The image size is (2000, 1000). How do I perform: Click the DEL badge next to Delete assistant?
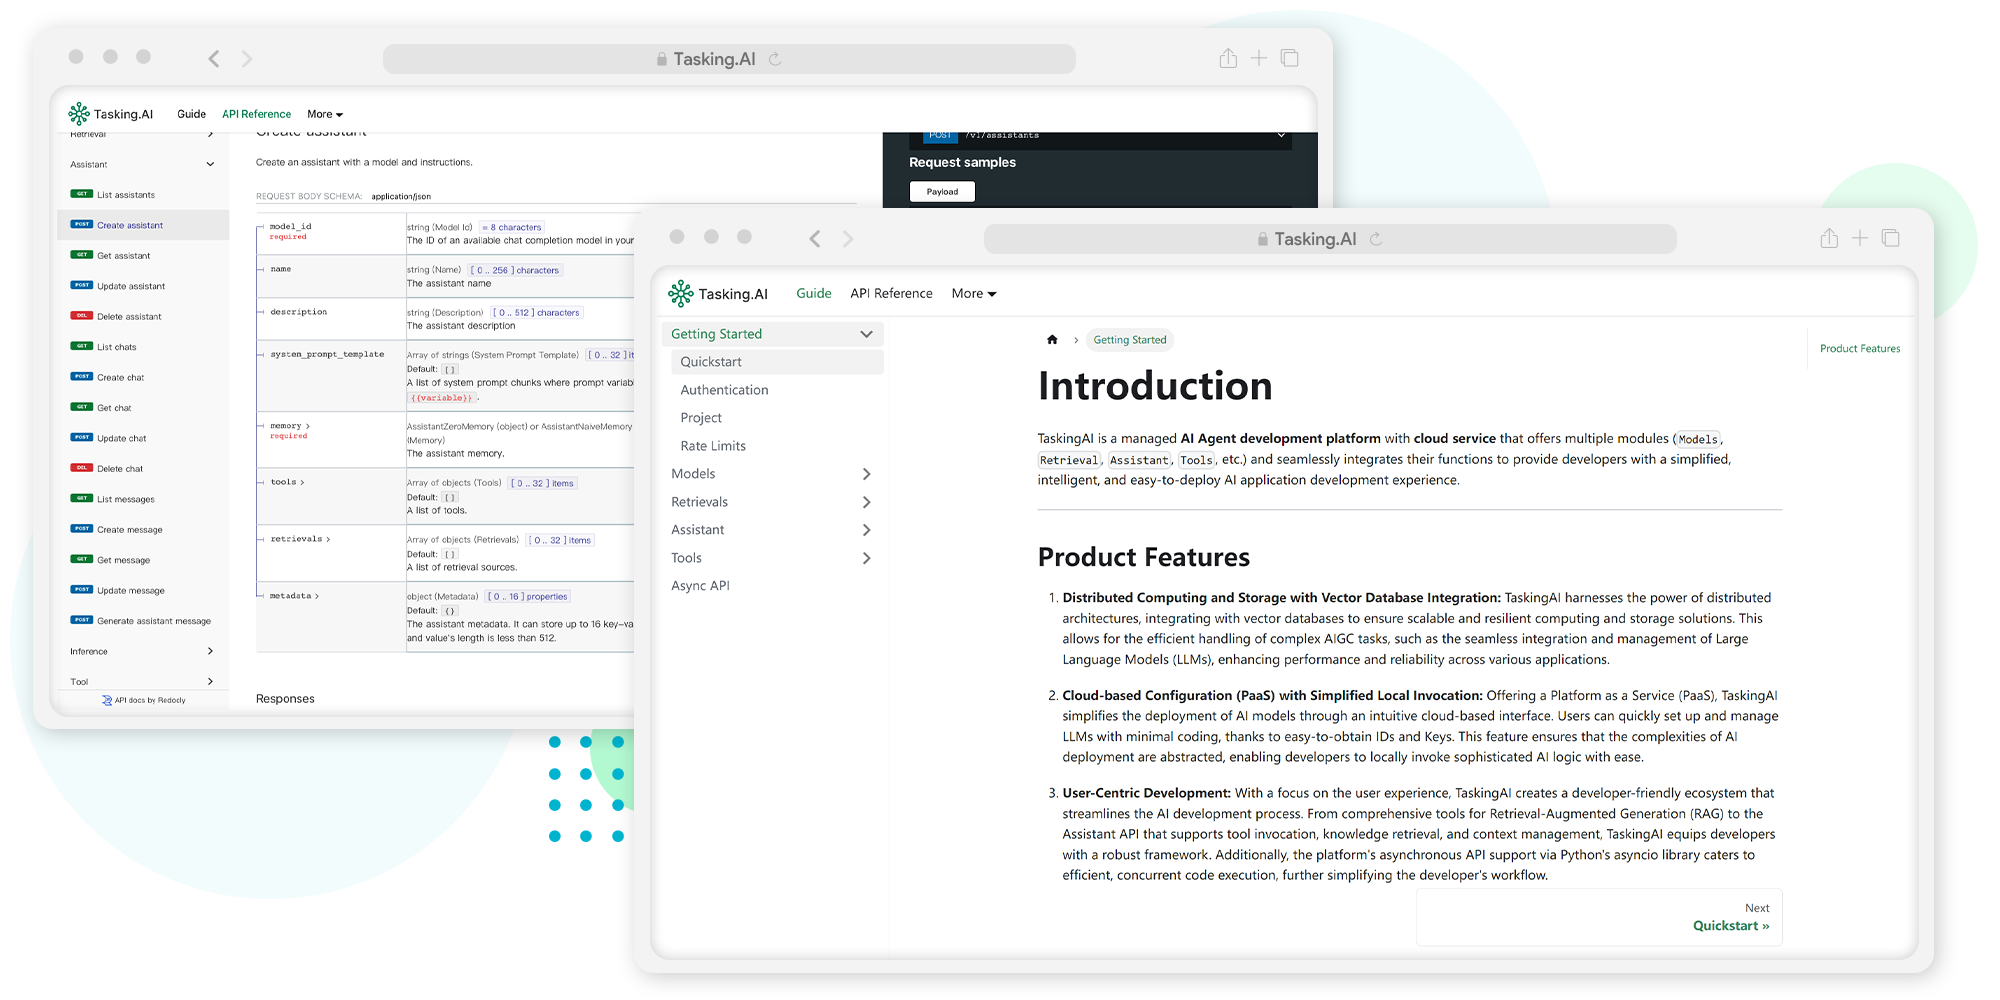click(x=82, y=316)
